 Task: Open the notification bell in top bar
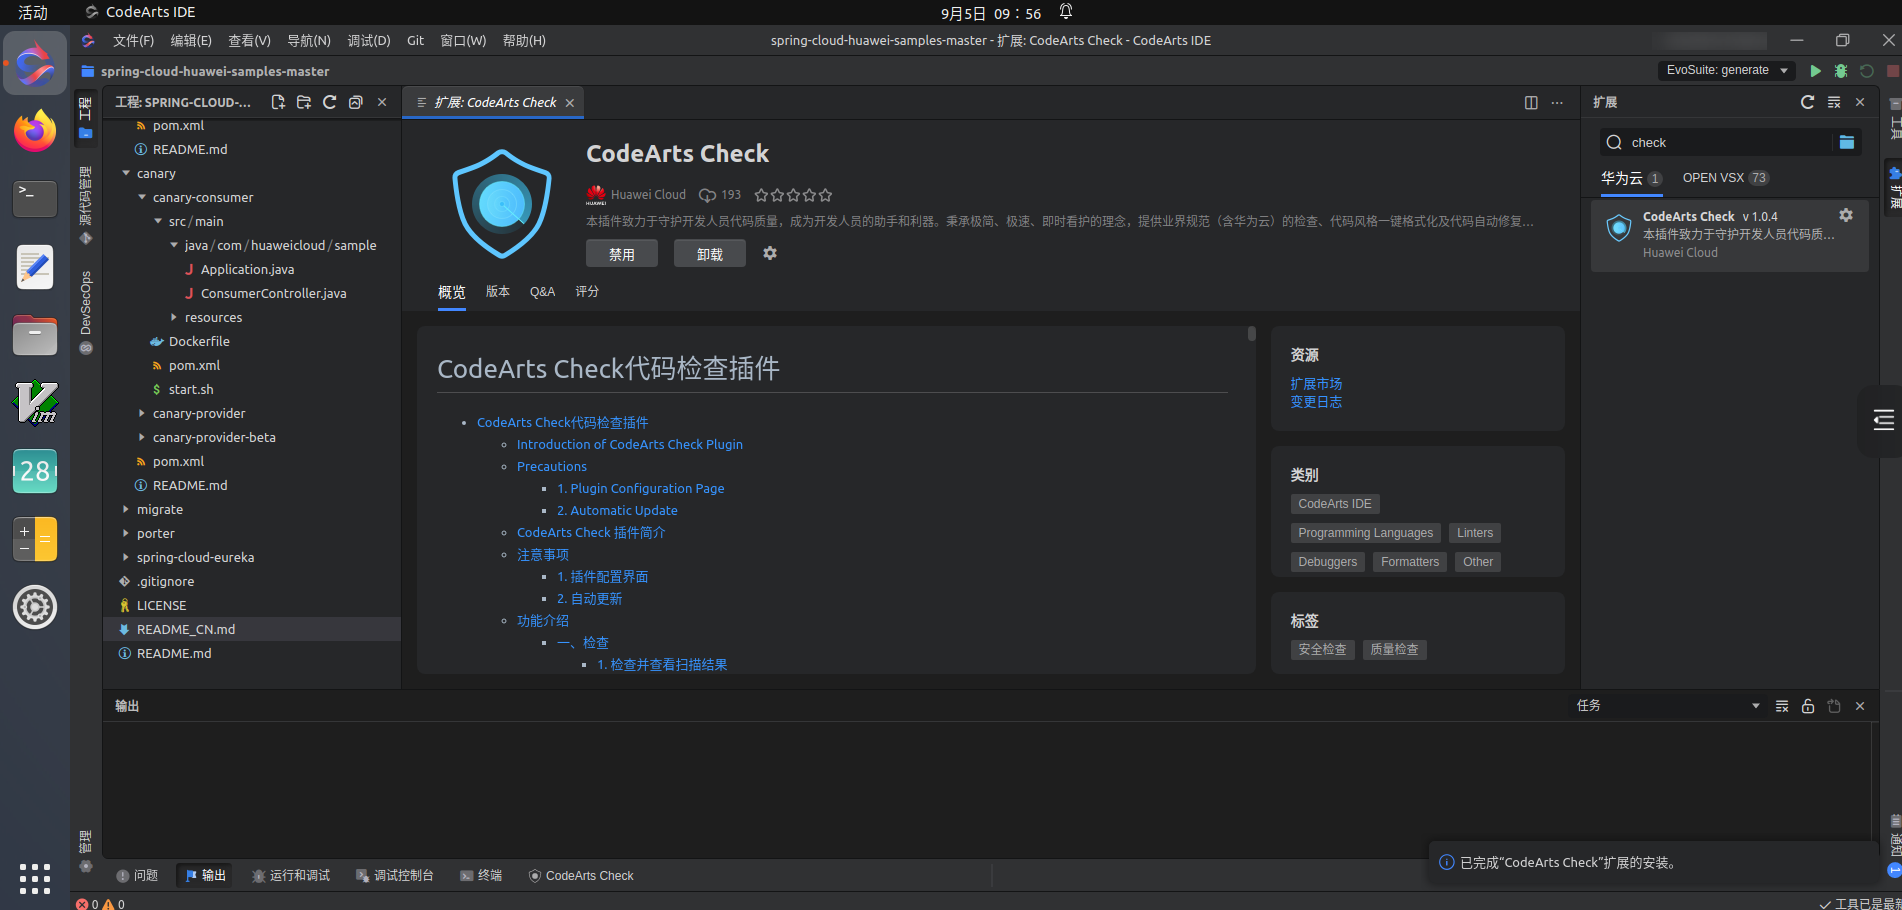pyautogui.click(x=1066, y=12)
